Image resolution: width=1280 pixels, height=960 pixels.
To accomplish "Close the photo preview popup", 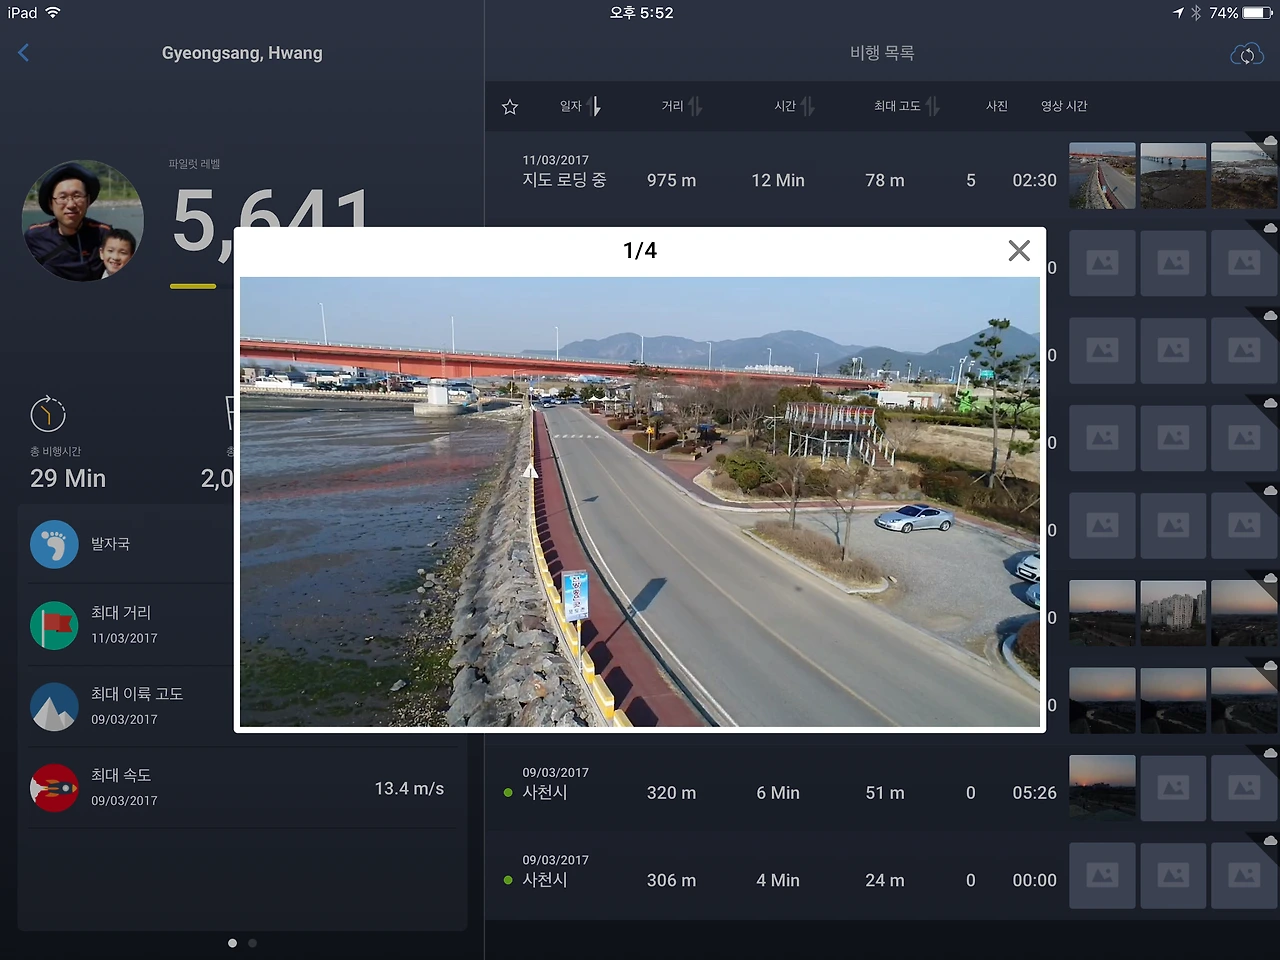I will [1019, 251].
